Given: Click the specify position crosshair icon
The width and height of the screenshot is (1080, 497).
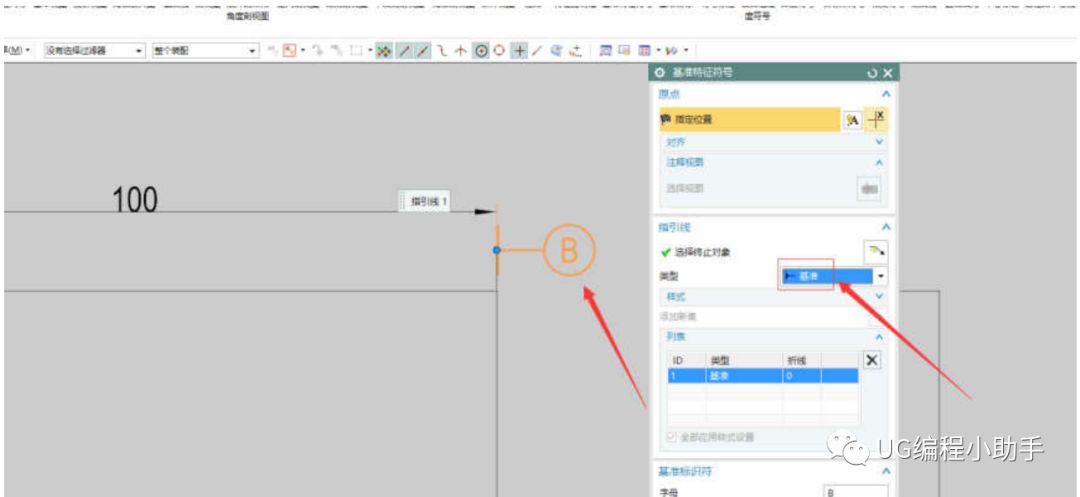Looking at the screenshot, I should [877, 119].
